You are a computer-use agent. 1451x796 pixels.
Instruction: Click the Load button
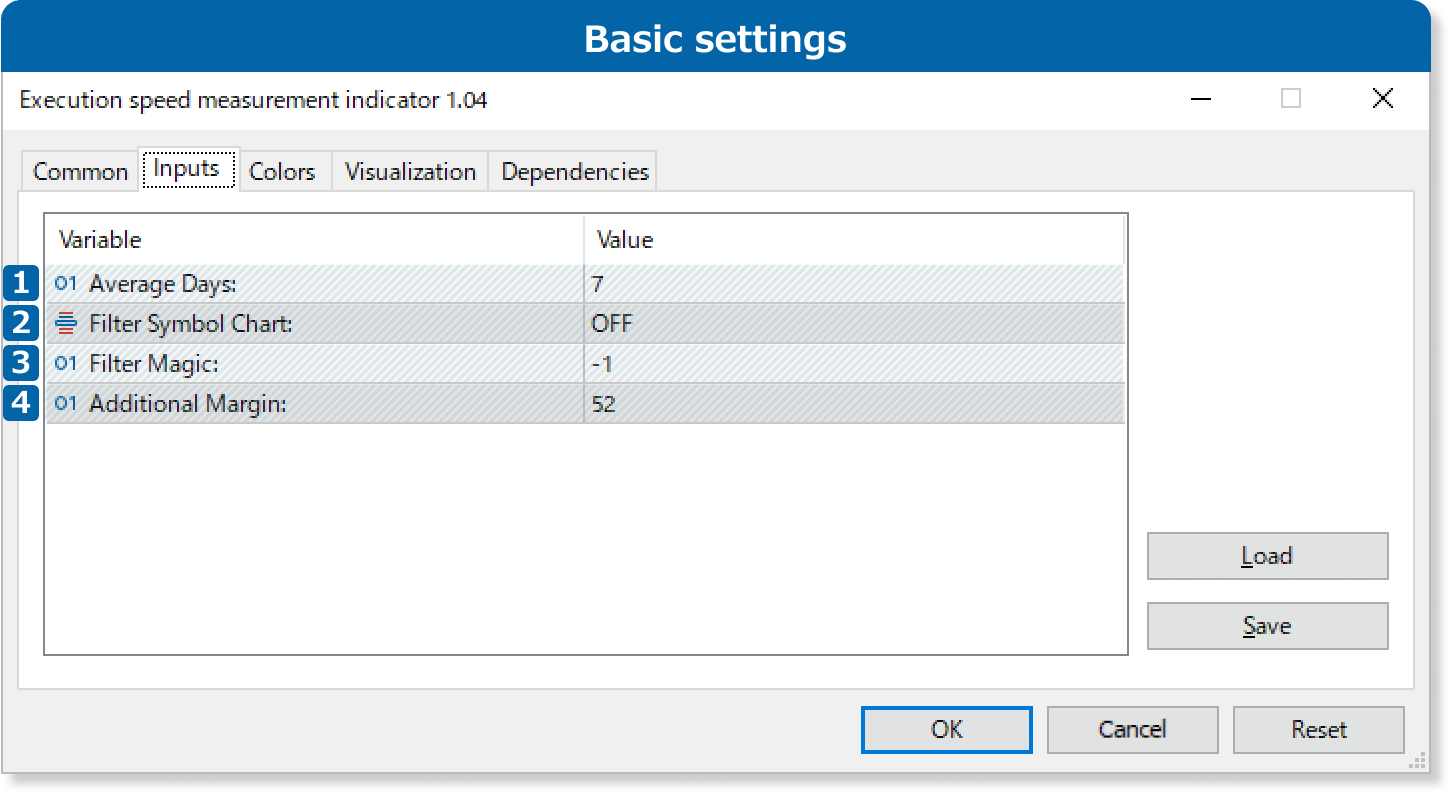(1267, 556)
